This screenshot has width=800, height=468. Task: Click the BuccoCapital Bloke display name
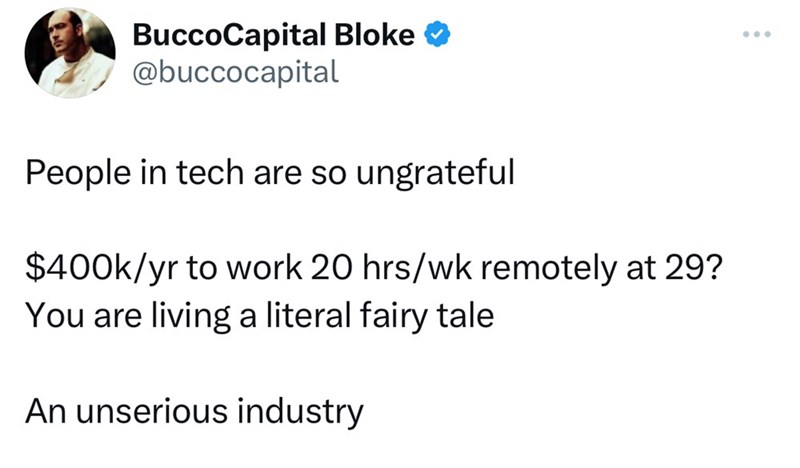pyautogui.click(x=273, y=37)
